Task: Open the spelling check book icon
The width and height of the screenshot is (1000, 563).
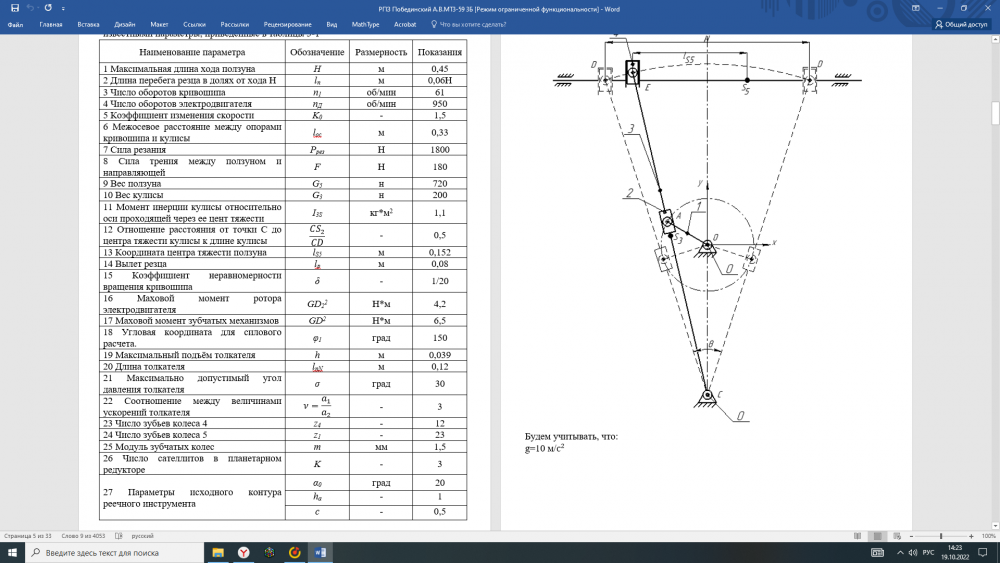Action: click(x=119, y=536)
